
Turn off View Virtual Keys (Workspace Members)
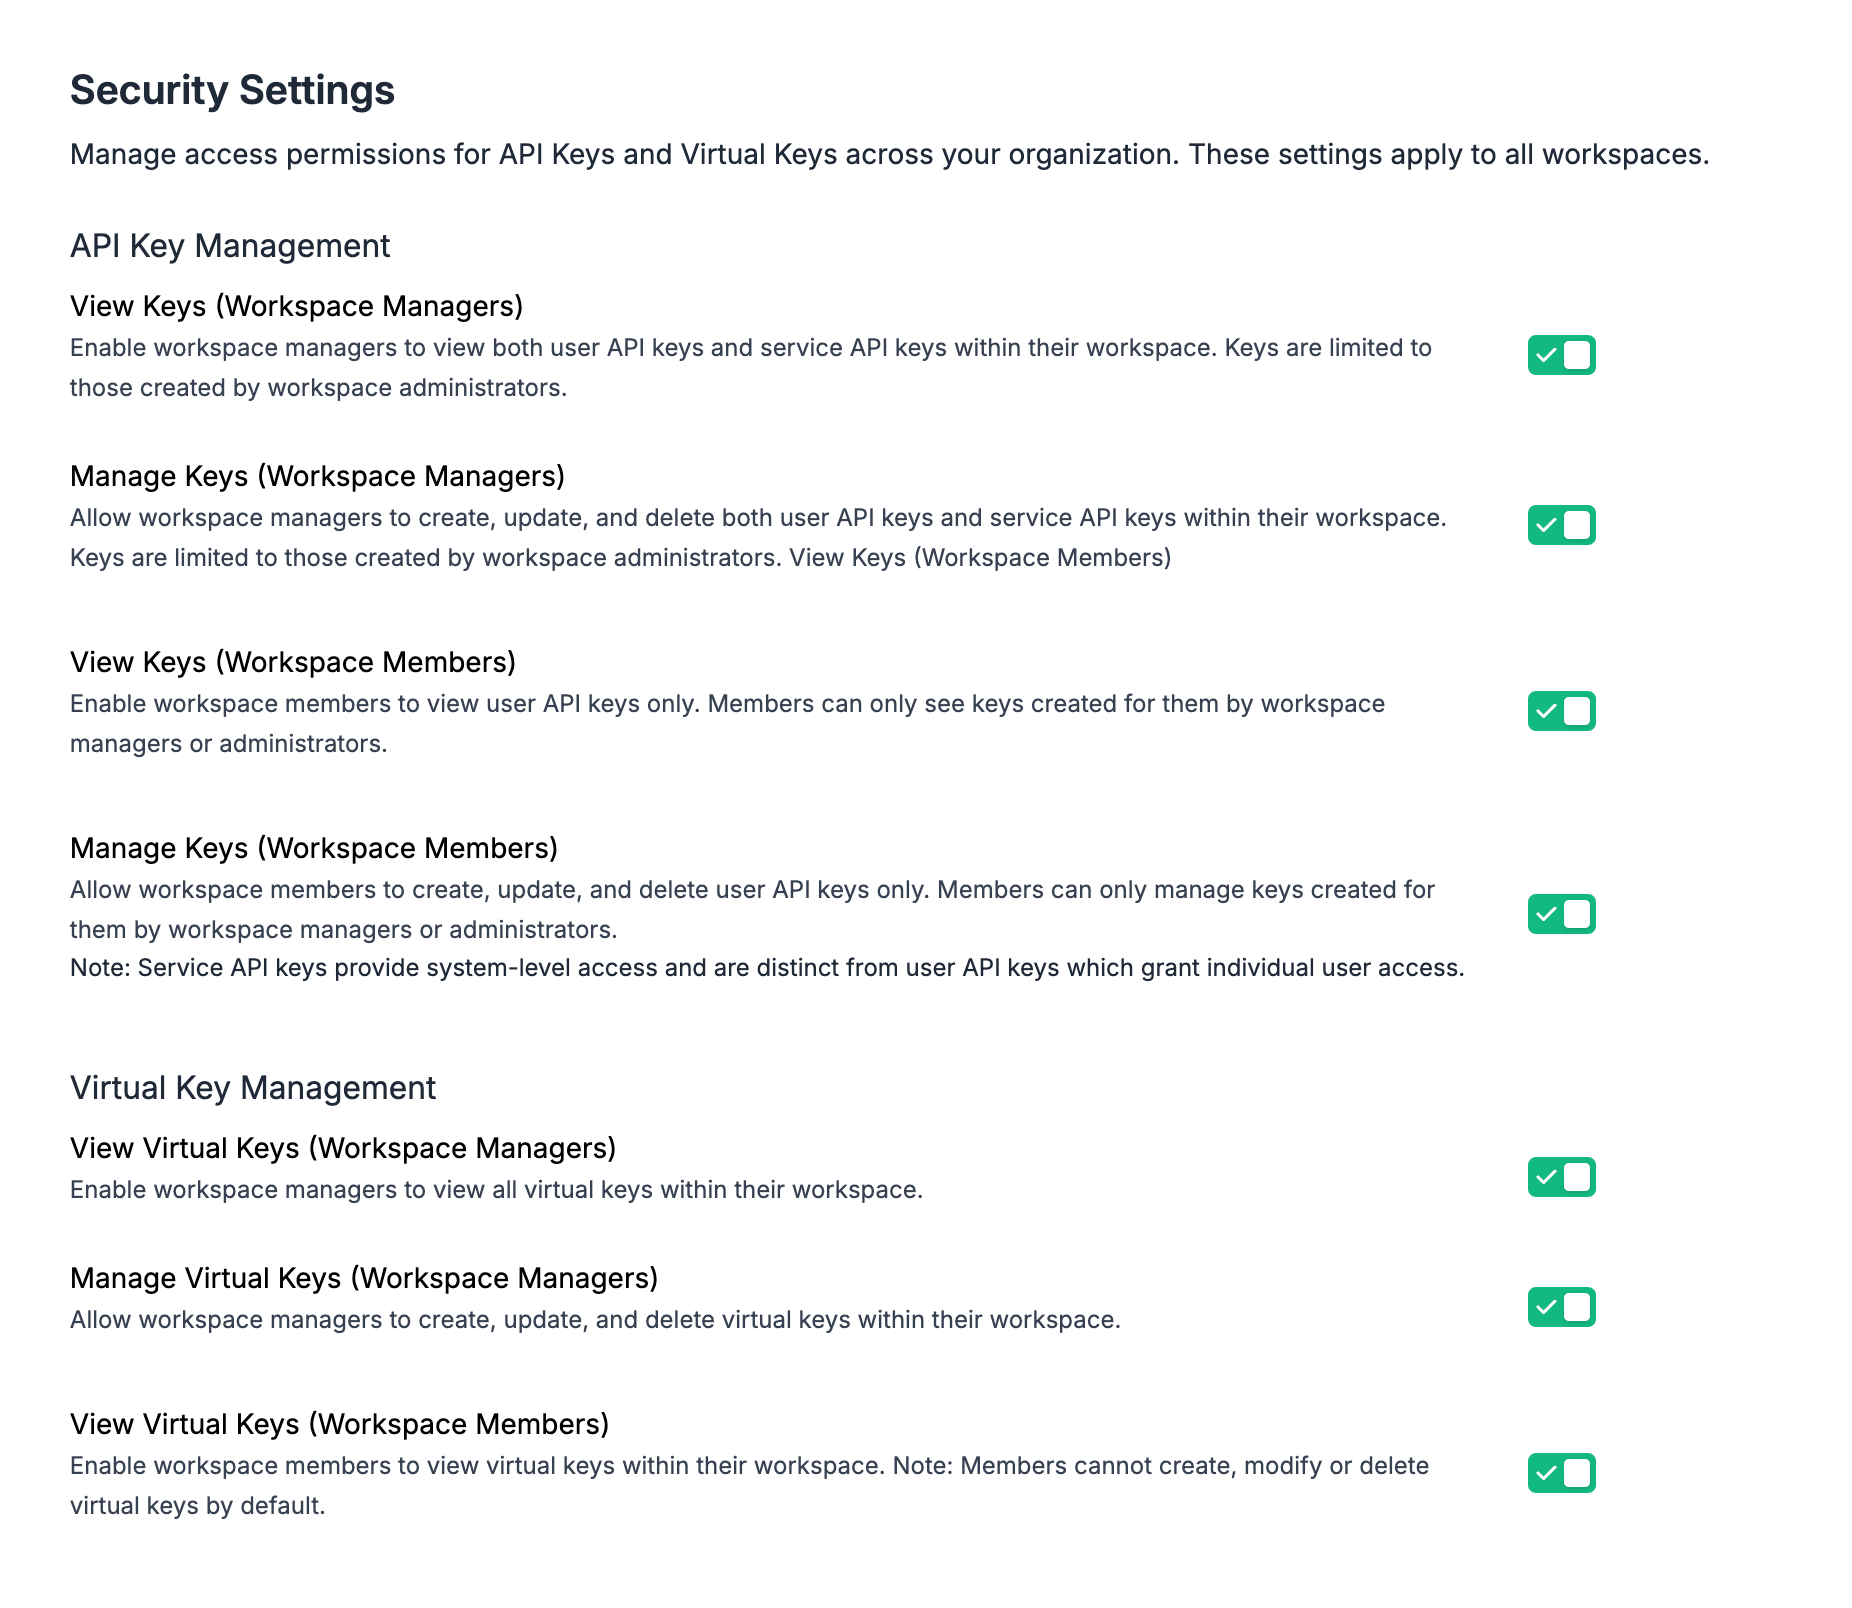pos(1561,1473)
